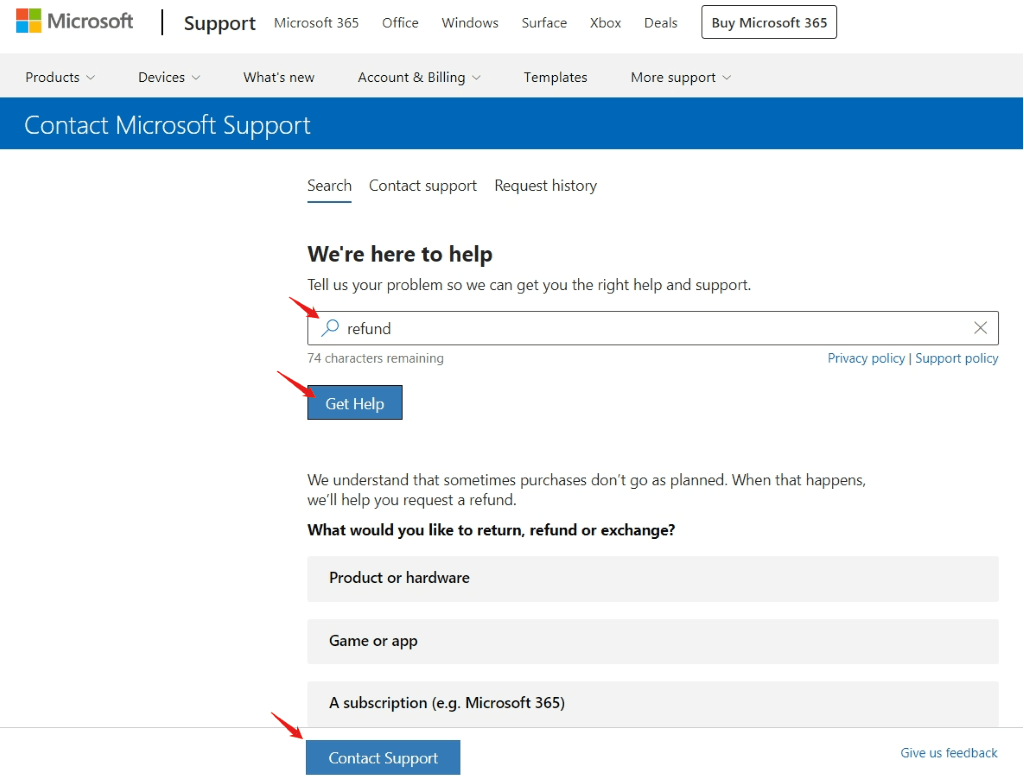Open the What's new page

[x=279, y=77]
